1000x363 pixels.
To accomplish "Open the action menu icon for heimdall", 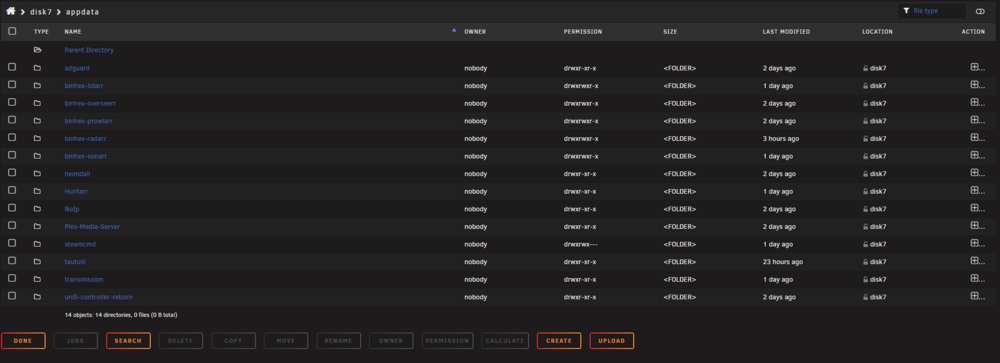I will pyautogui.click(x=974, y=173).
